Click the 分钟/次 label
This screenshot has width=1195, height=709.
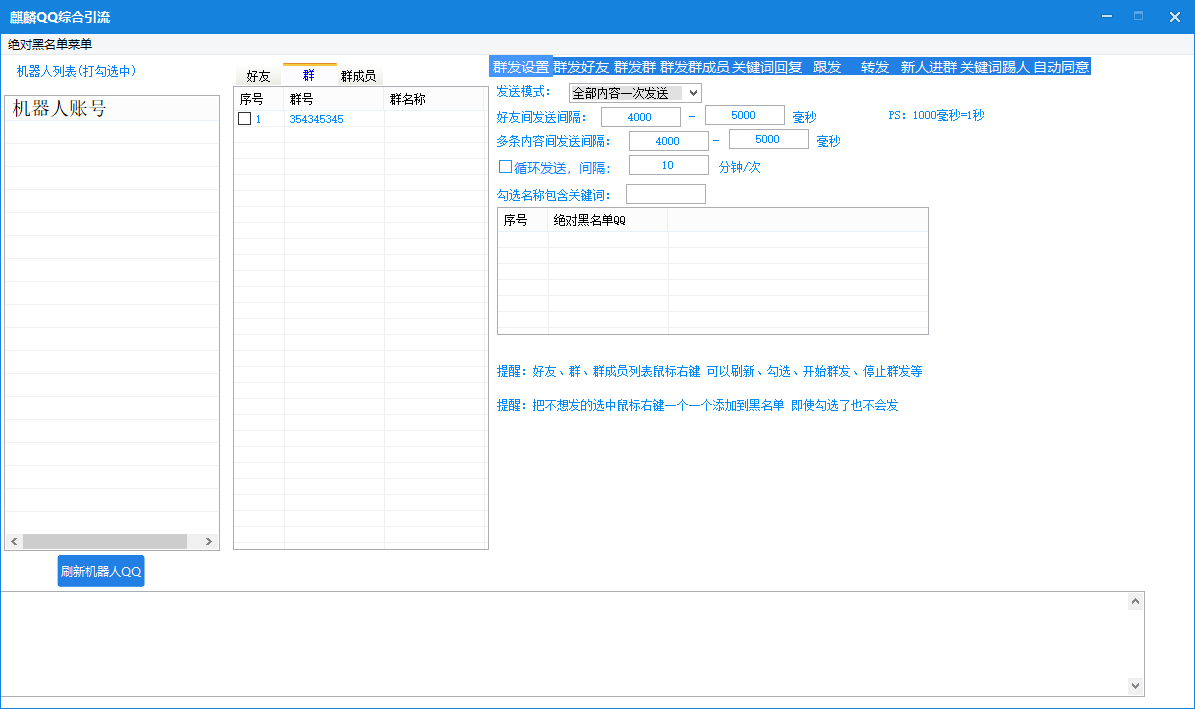tap(739, 167)
